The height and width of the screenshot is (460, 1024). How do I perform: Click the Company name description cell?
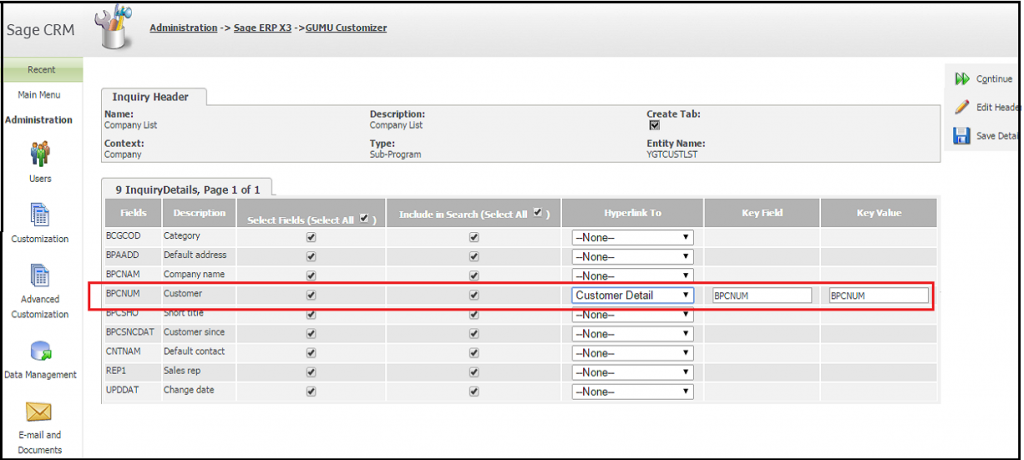(199, 274)
